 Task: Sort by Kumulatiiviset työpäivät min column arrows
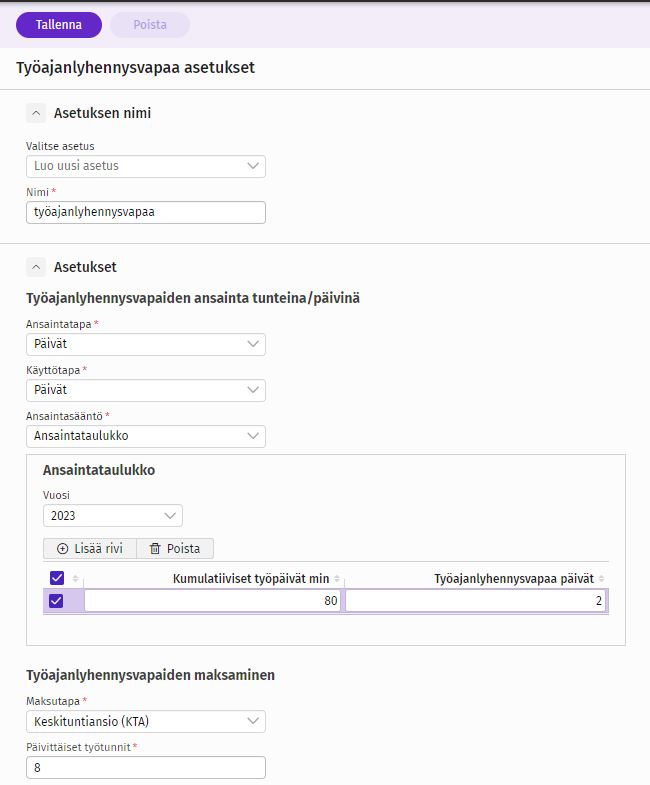pyautogui.click(x=337, y=579)
